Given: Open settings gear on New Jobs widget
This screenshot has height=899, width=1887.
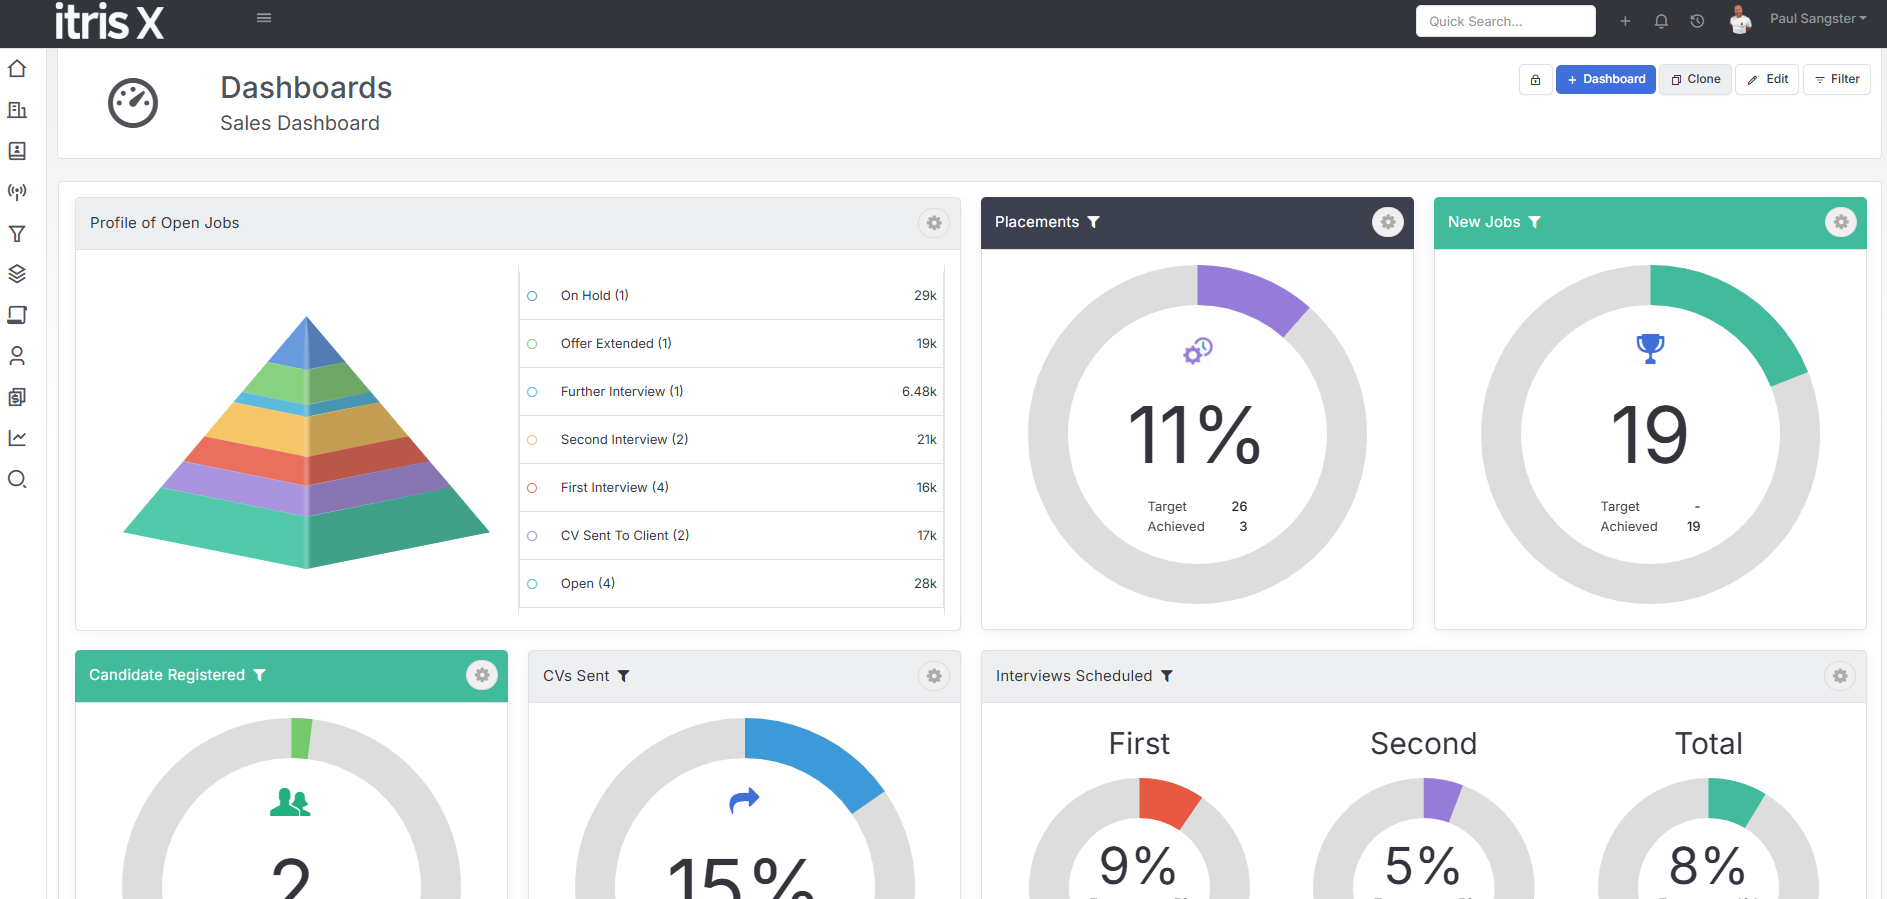Looking at the screenshot, I should pos(1840,222).
